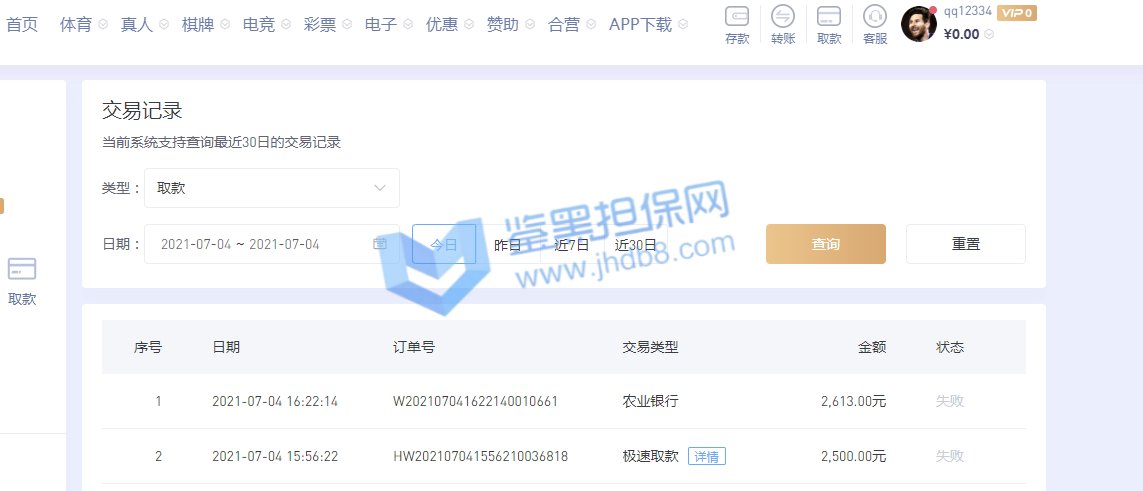1143x491 pixels.
Task: Expand the balance ¥0.00 dropdown arrow
Action: click(x=989, y=35)
